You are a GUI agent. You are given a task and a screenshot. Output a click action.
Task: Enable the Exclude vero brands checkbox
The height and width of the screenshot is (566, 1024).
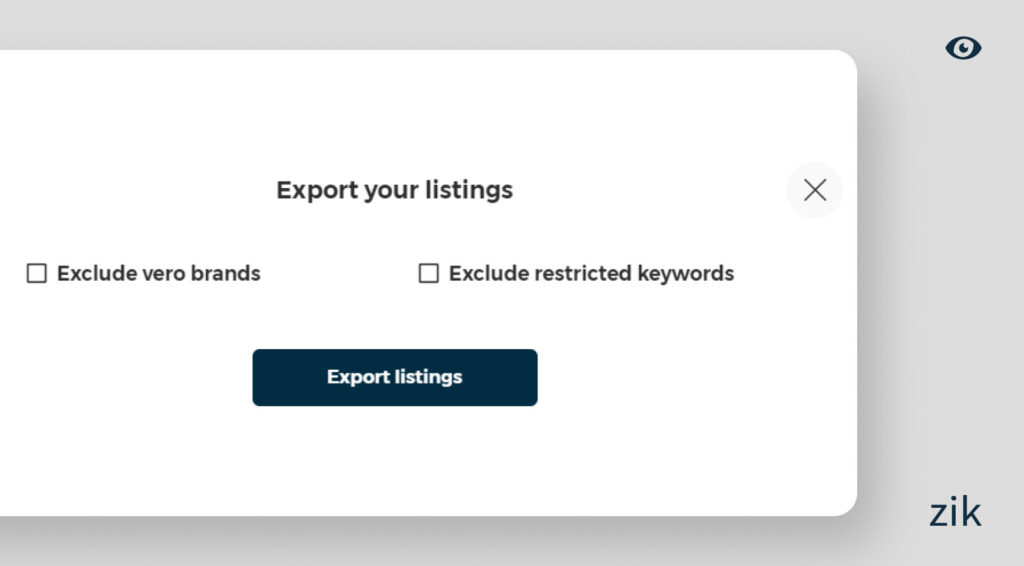[x=37, y=273]
